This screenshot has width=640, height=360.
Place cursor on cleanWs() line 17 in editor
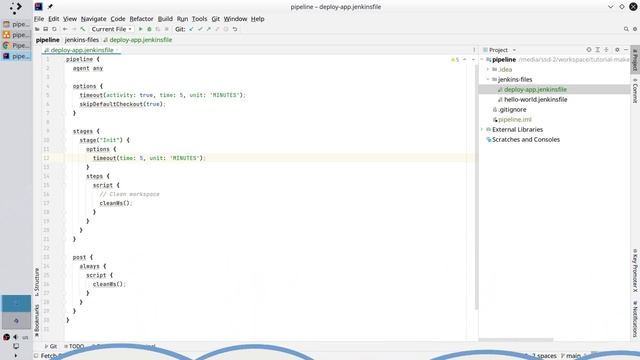coord(116,203)
